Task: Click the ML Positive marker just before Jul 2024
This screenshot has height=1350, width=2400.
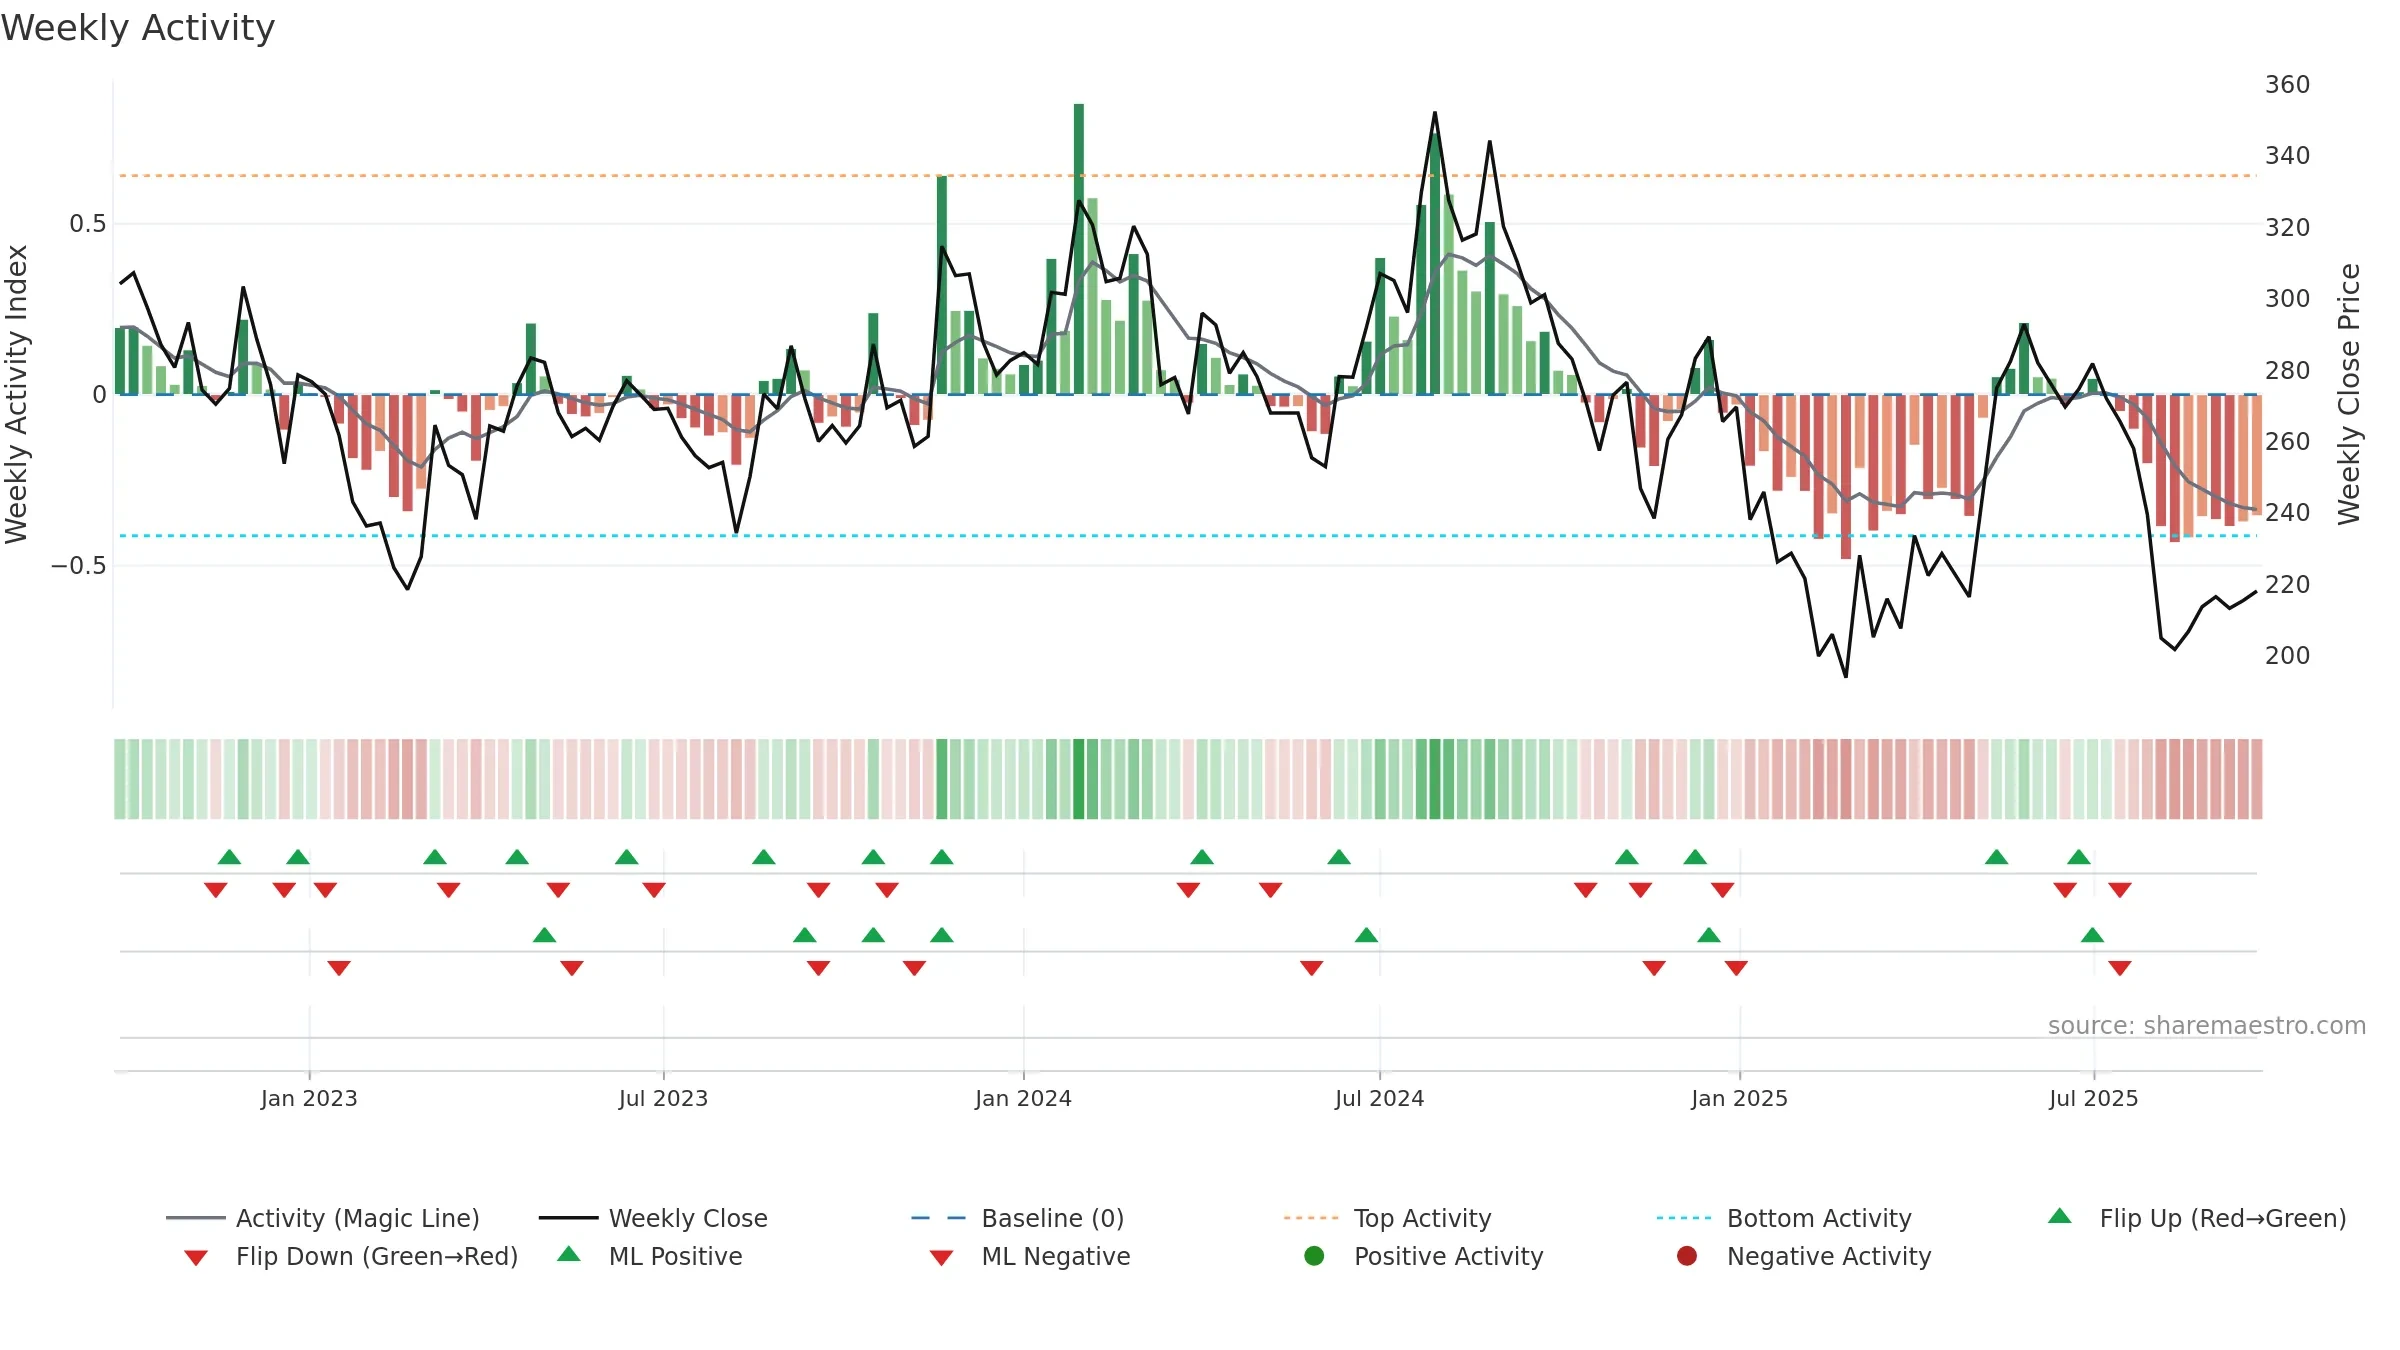Action: pyautogui.click(x=1366, y=935)
